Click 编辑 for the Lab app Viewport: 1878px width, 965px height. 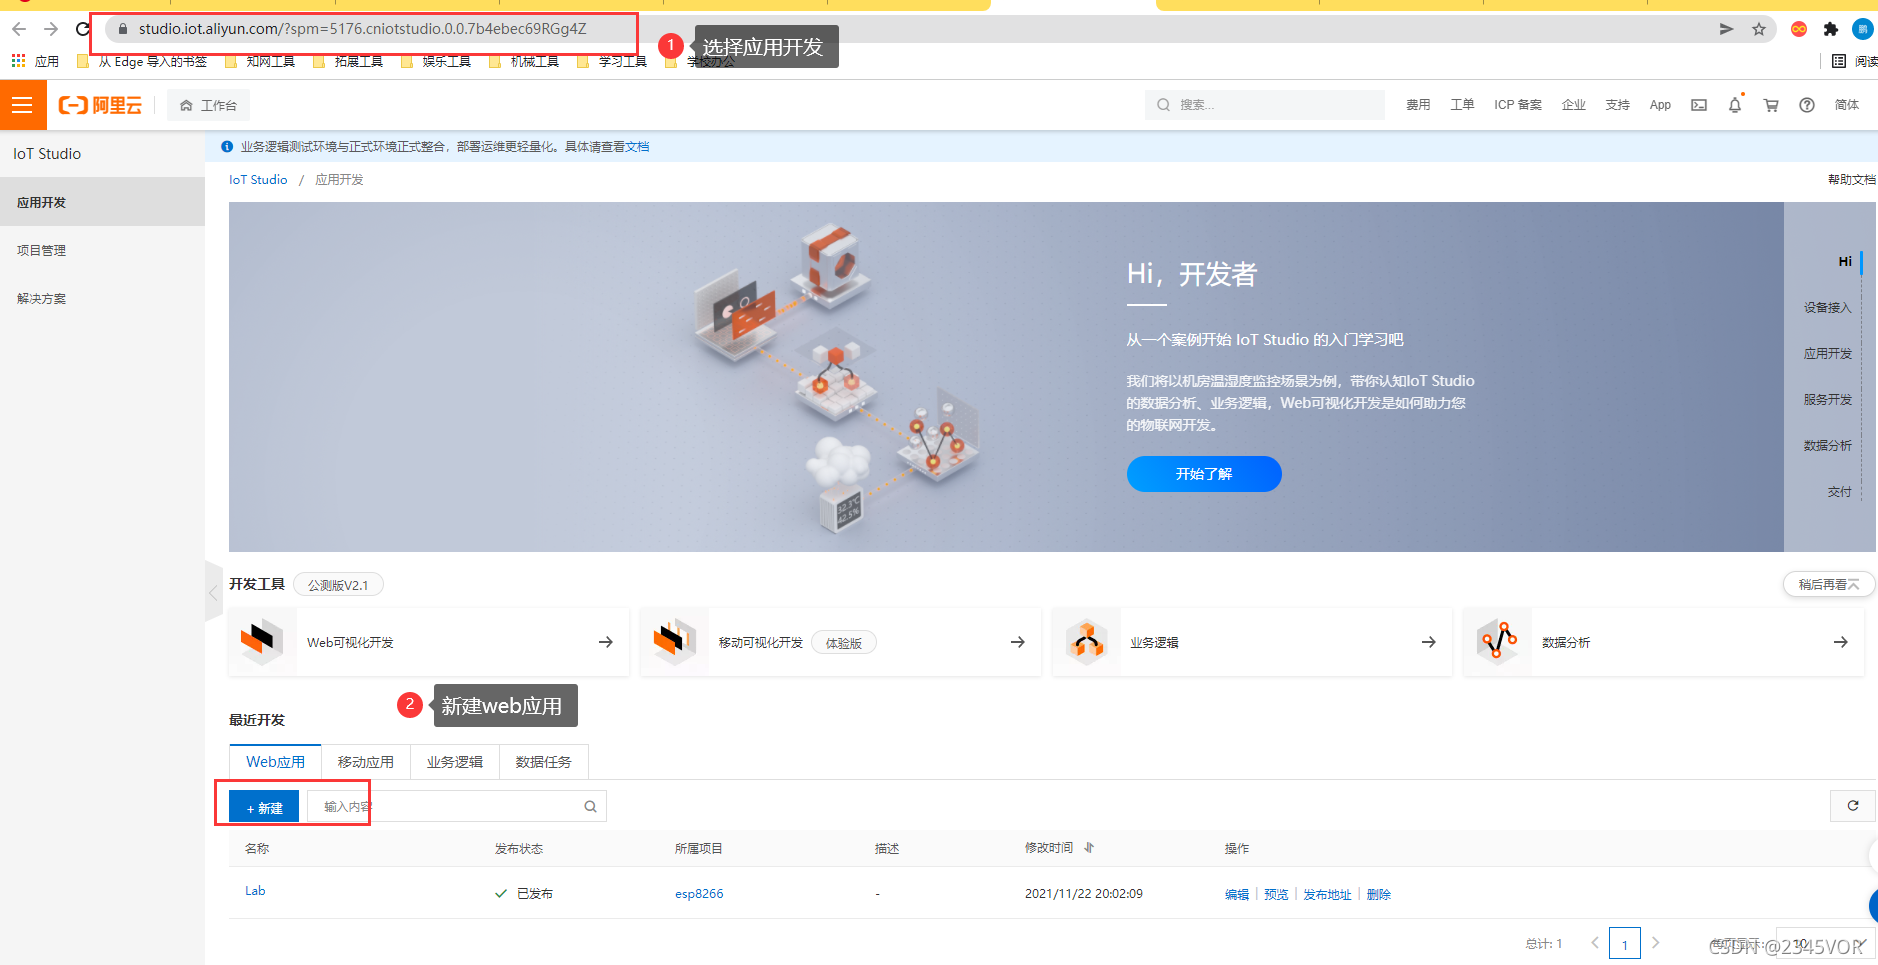tap(1237, 895)
